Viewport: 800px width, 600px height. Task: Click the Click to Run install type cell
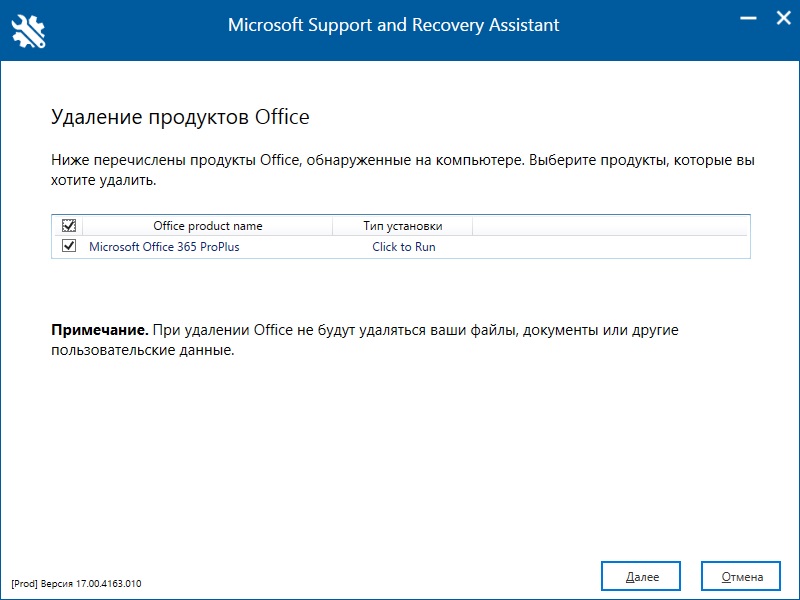[x=403, y=247]
